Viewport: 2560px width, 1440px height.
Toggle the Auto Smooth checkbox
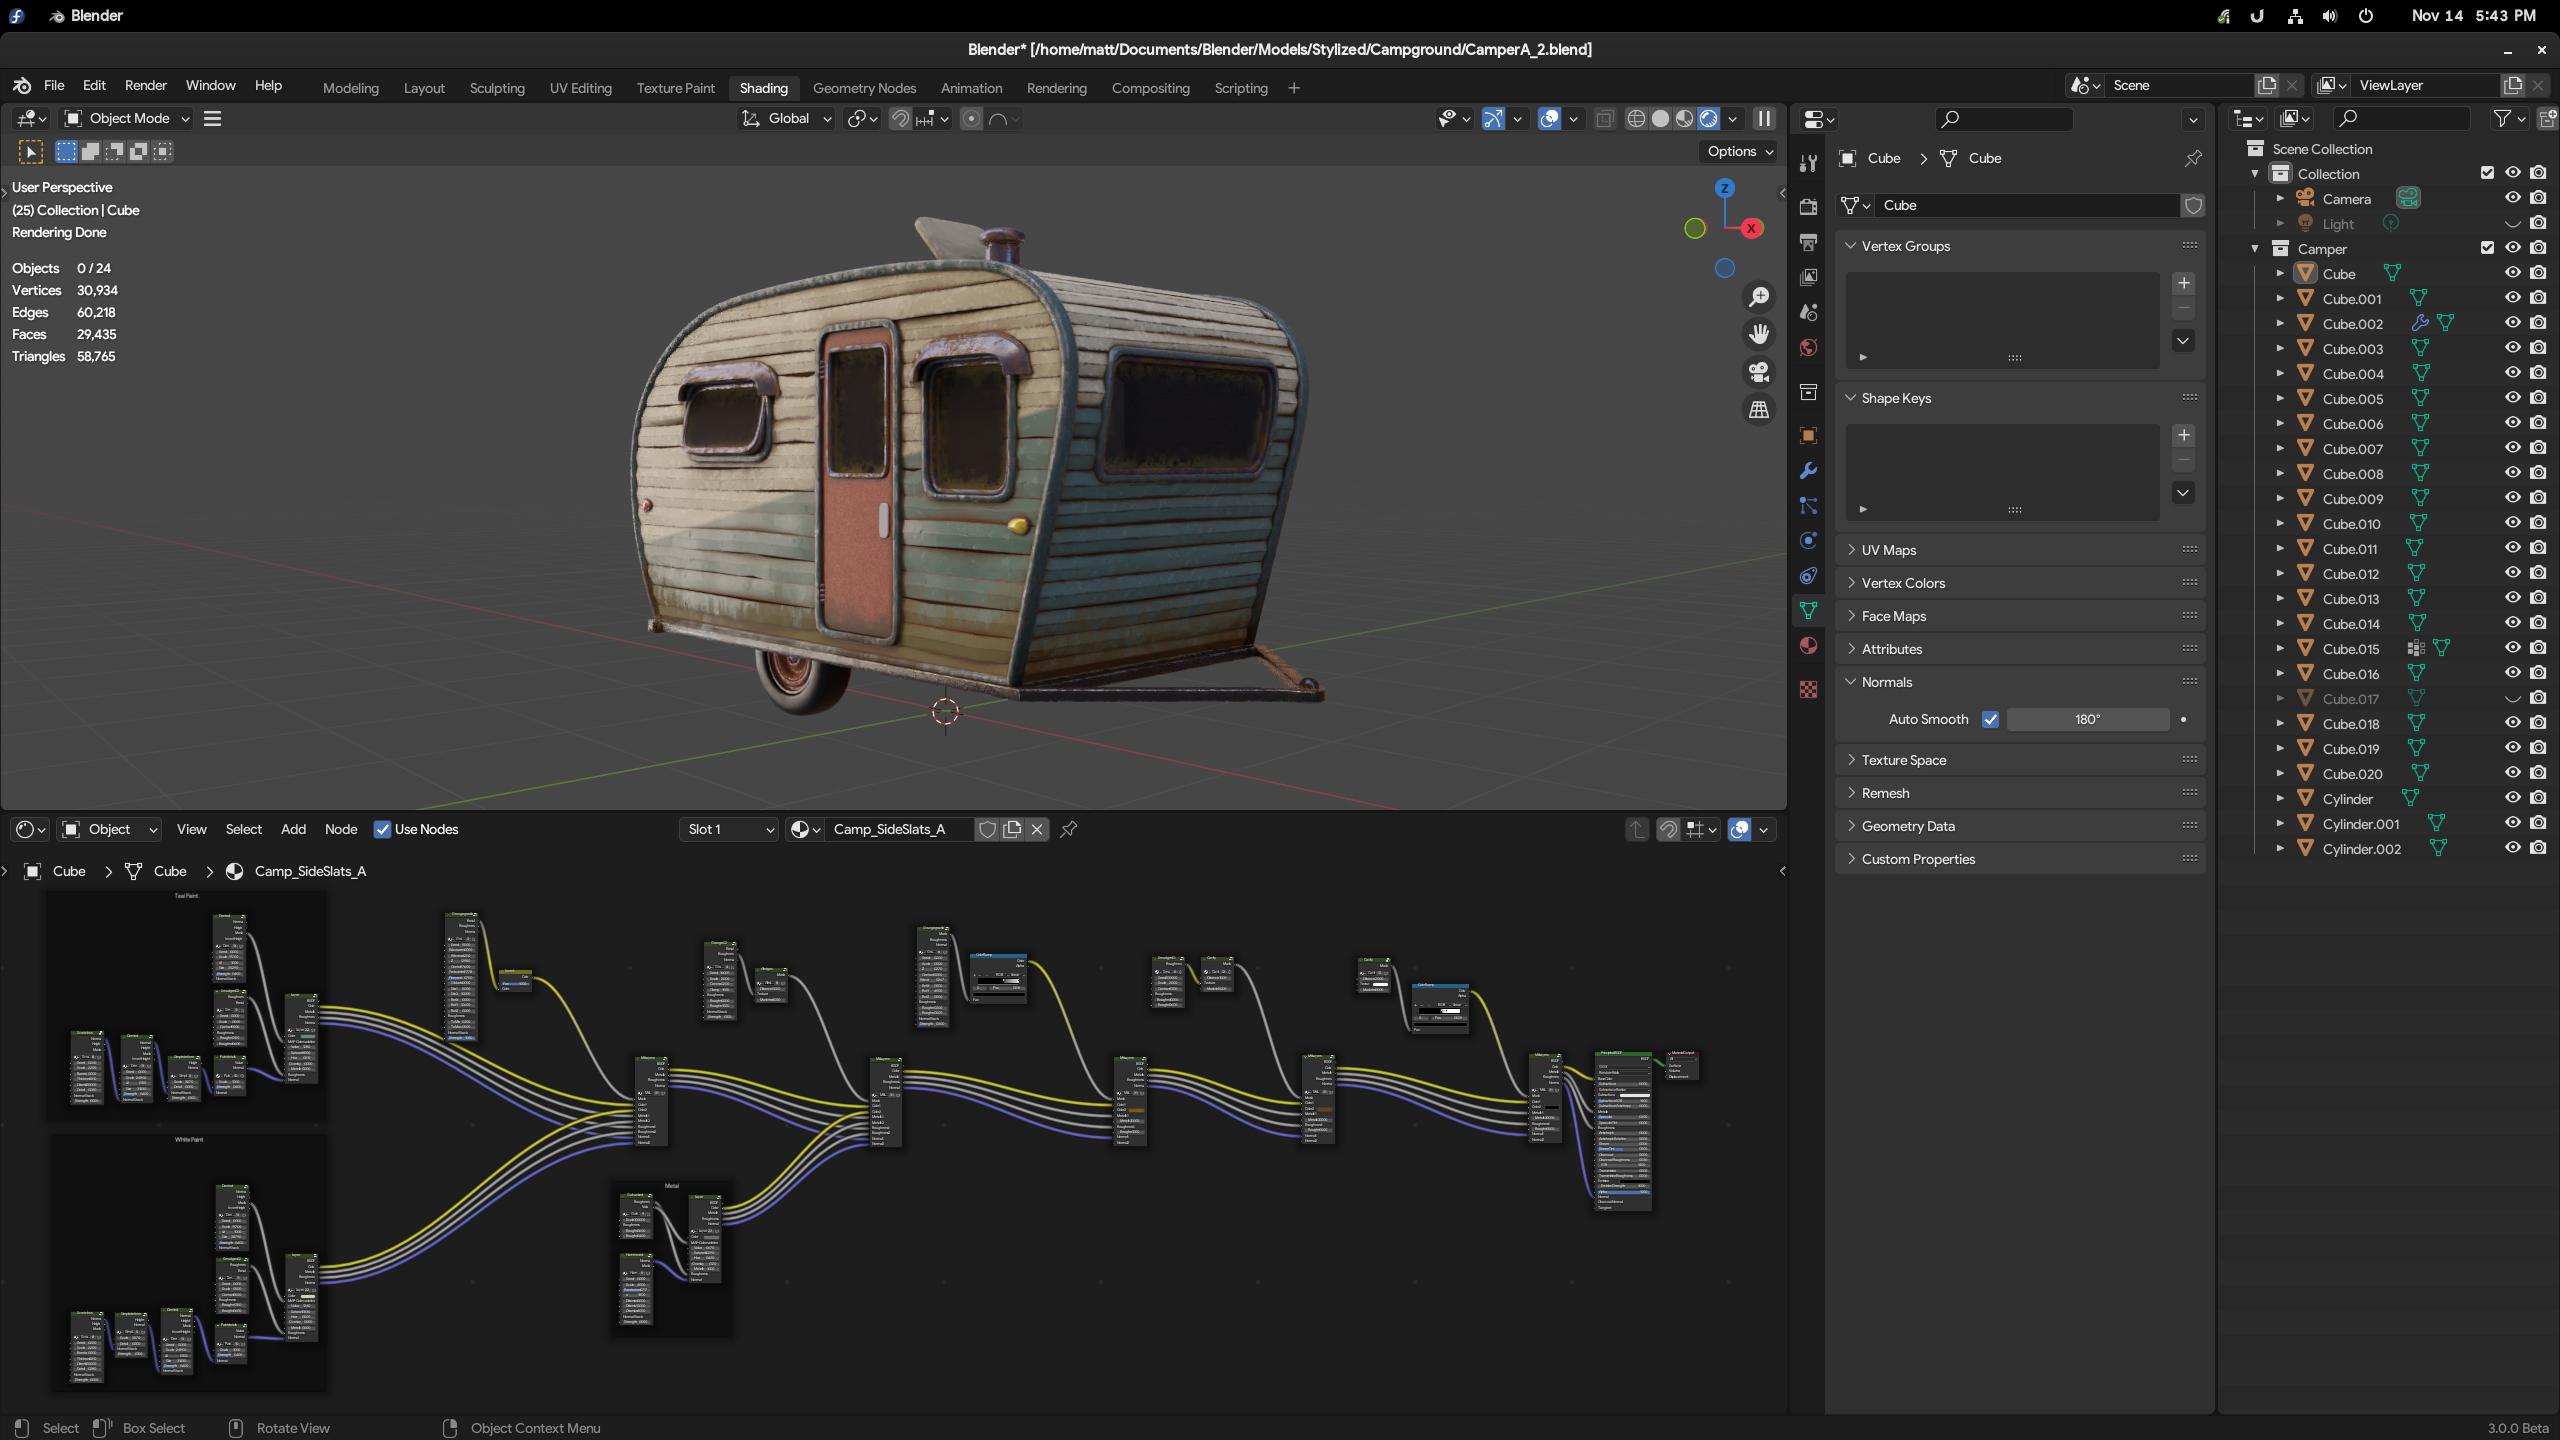pos(1990,720)
